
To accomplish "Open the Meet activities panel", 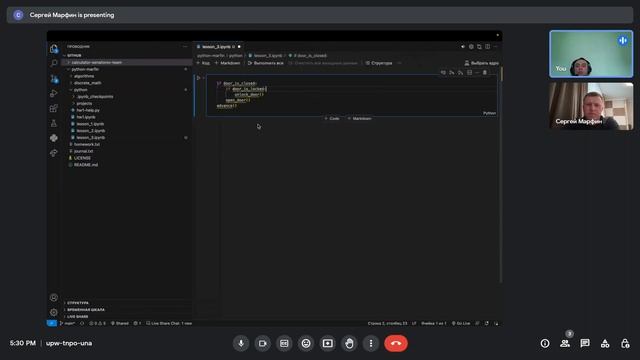I will (x=605, y=343).
